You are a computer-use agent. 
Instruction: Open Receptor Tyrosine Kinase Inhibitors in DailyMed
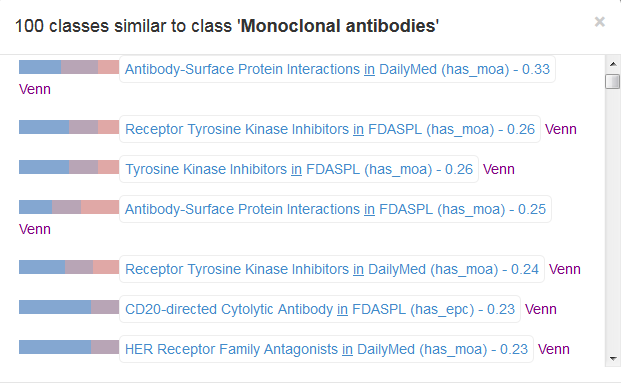[x=332, y=269]
